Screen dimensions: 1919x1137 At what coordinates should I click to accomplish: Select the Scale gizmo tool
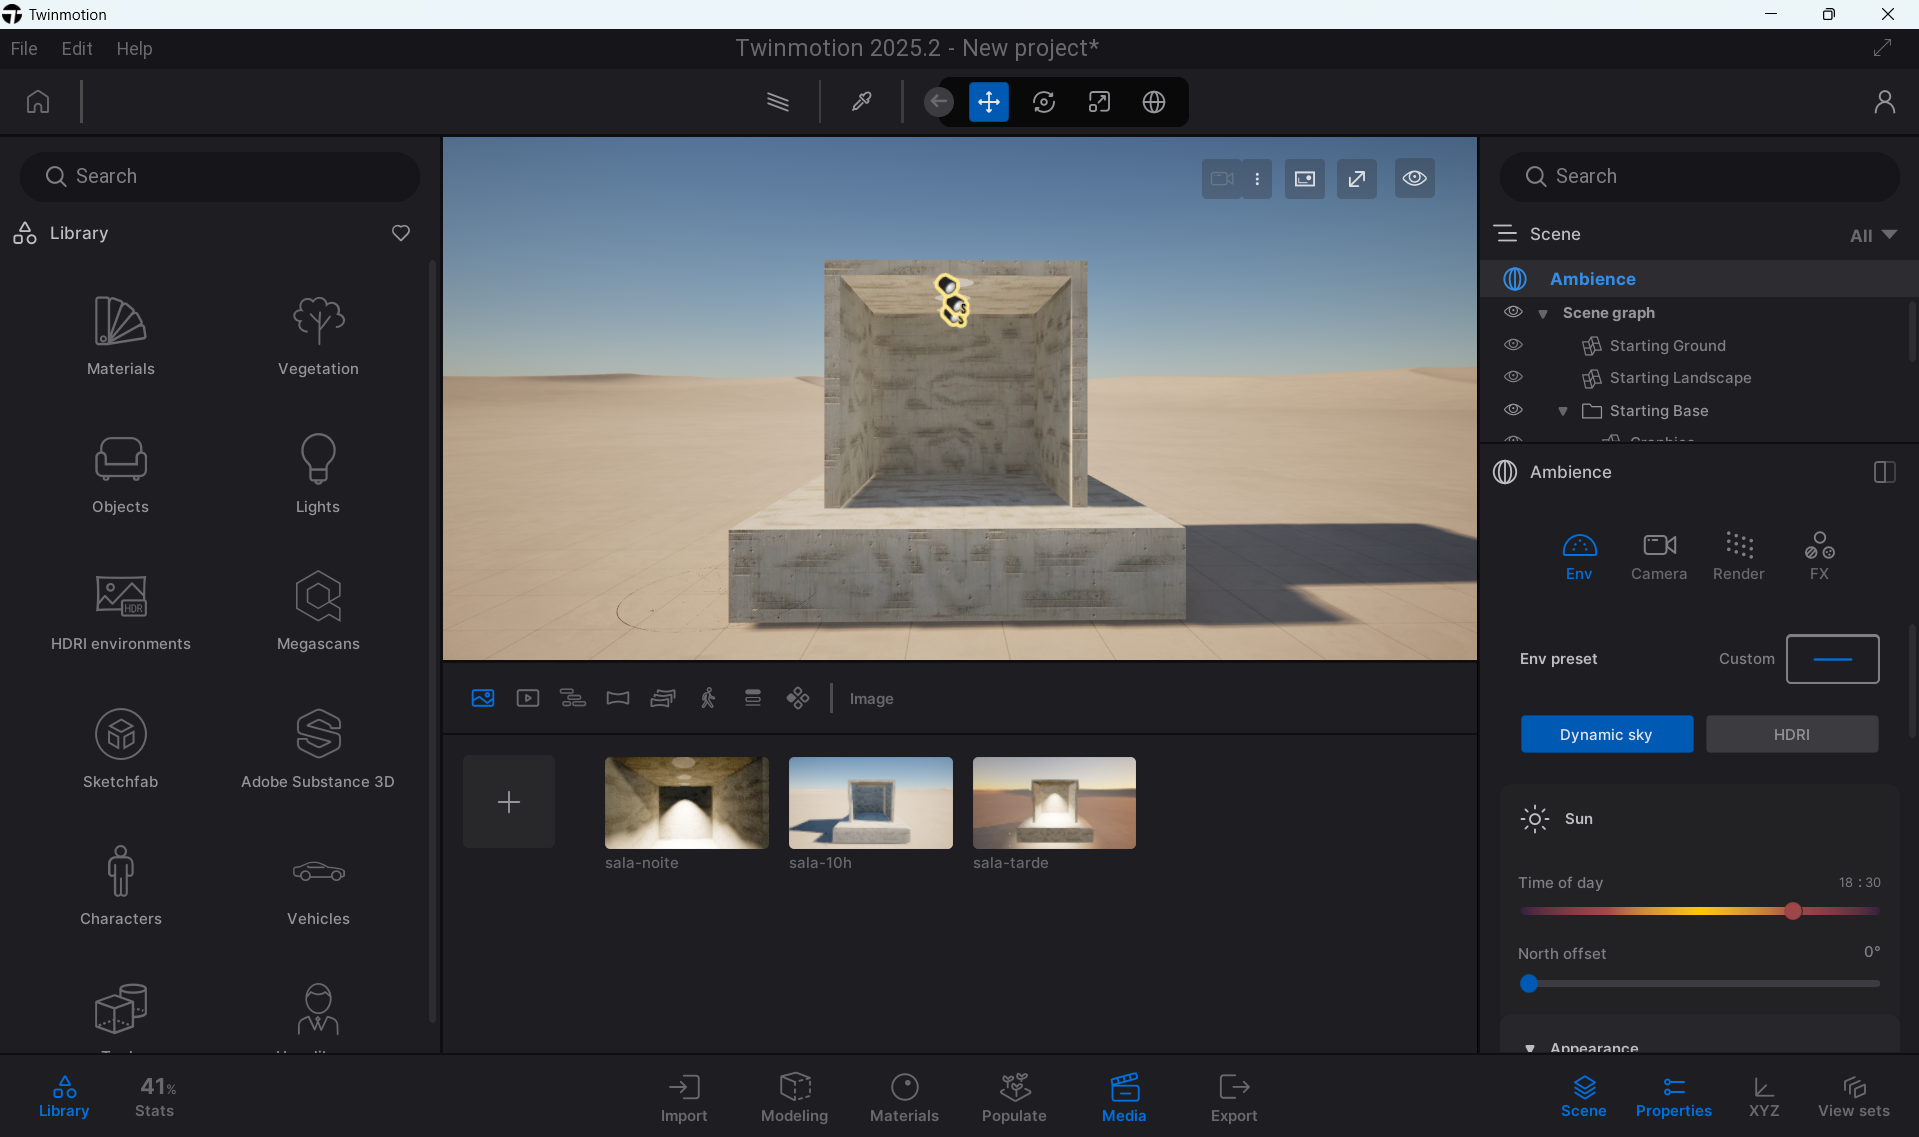[x=1098, y=101]
